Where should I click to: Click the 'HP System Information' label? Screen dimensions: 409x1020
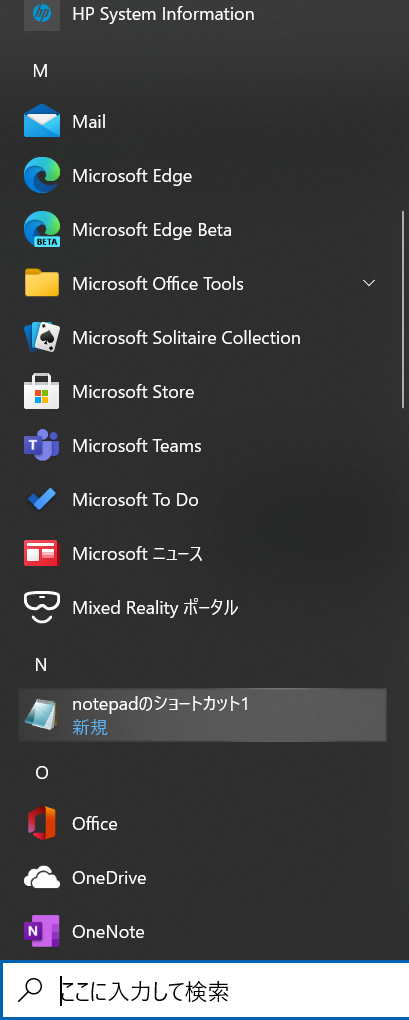click(163, 14)
